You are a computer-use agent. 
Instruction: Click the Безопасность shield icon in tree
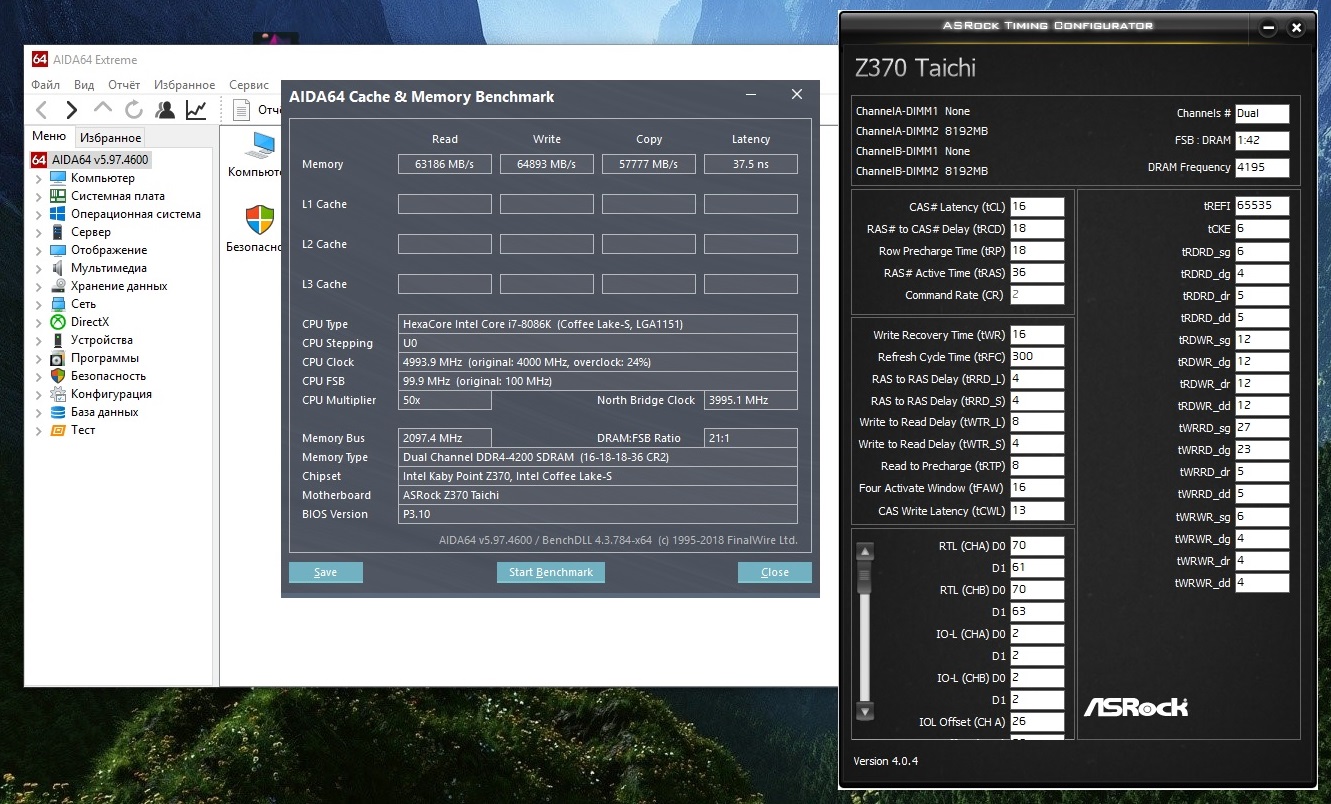tap(58, 376)
